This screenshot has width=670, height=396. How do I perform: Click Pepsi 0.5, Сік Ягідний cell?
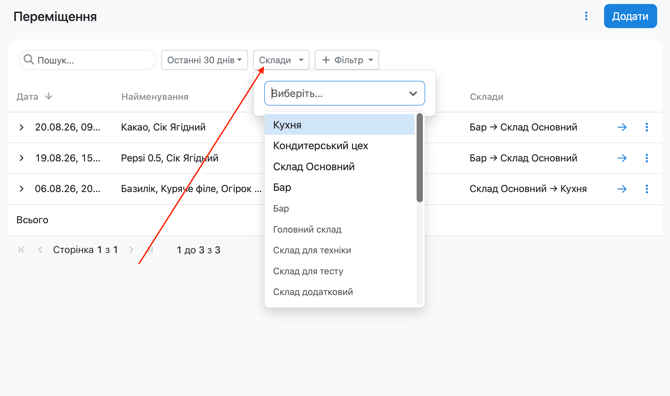170,158
